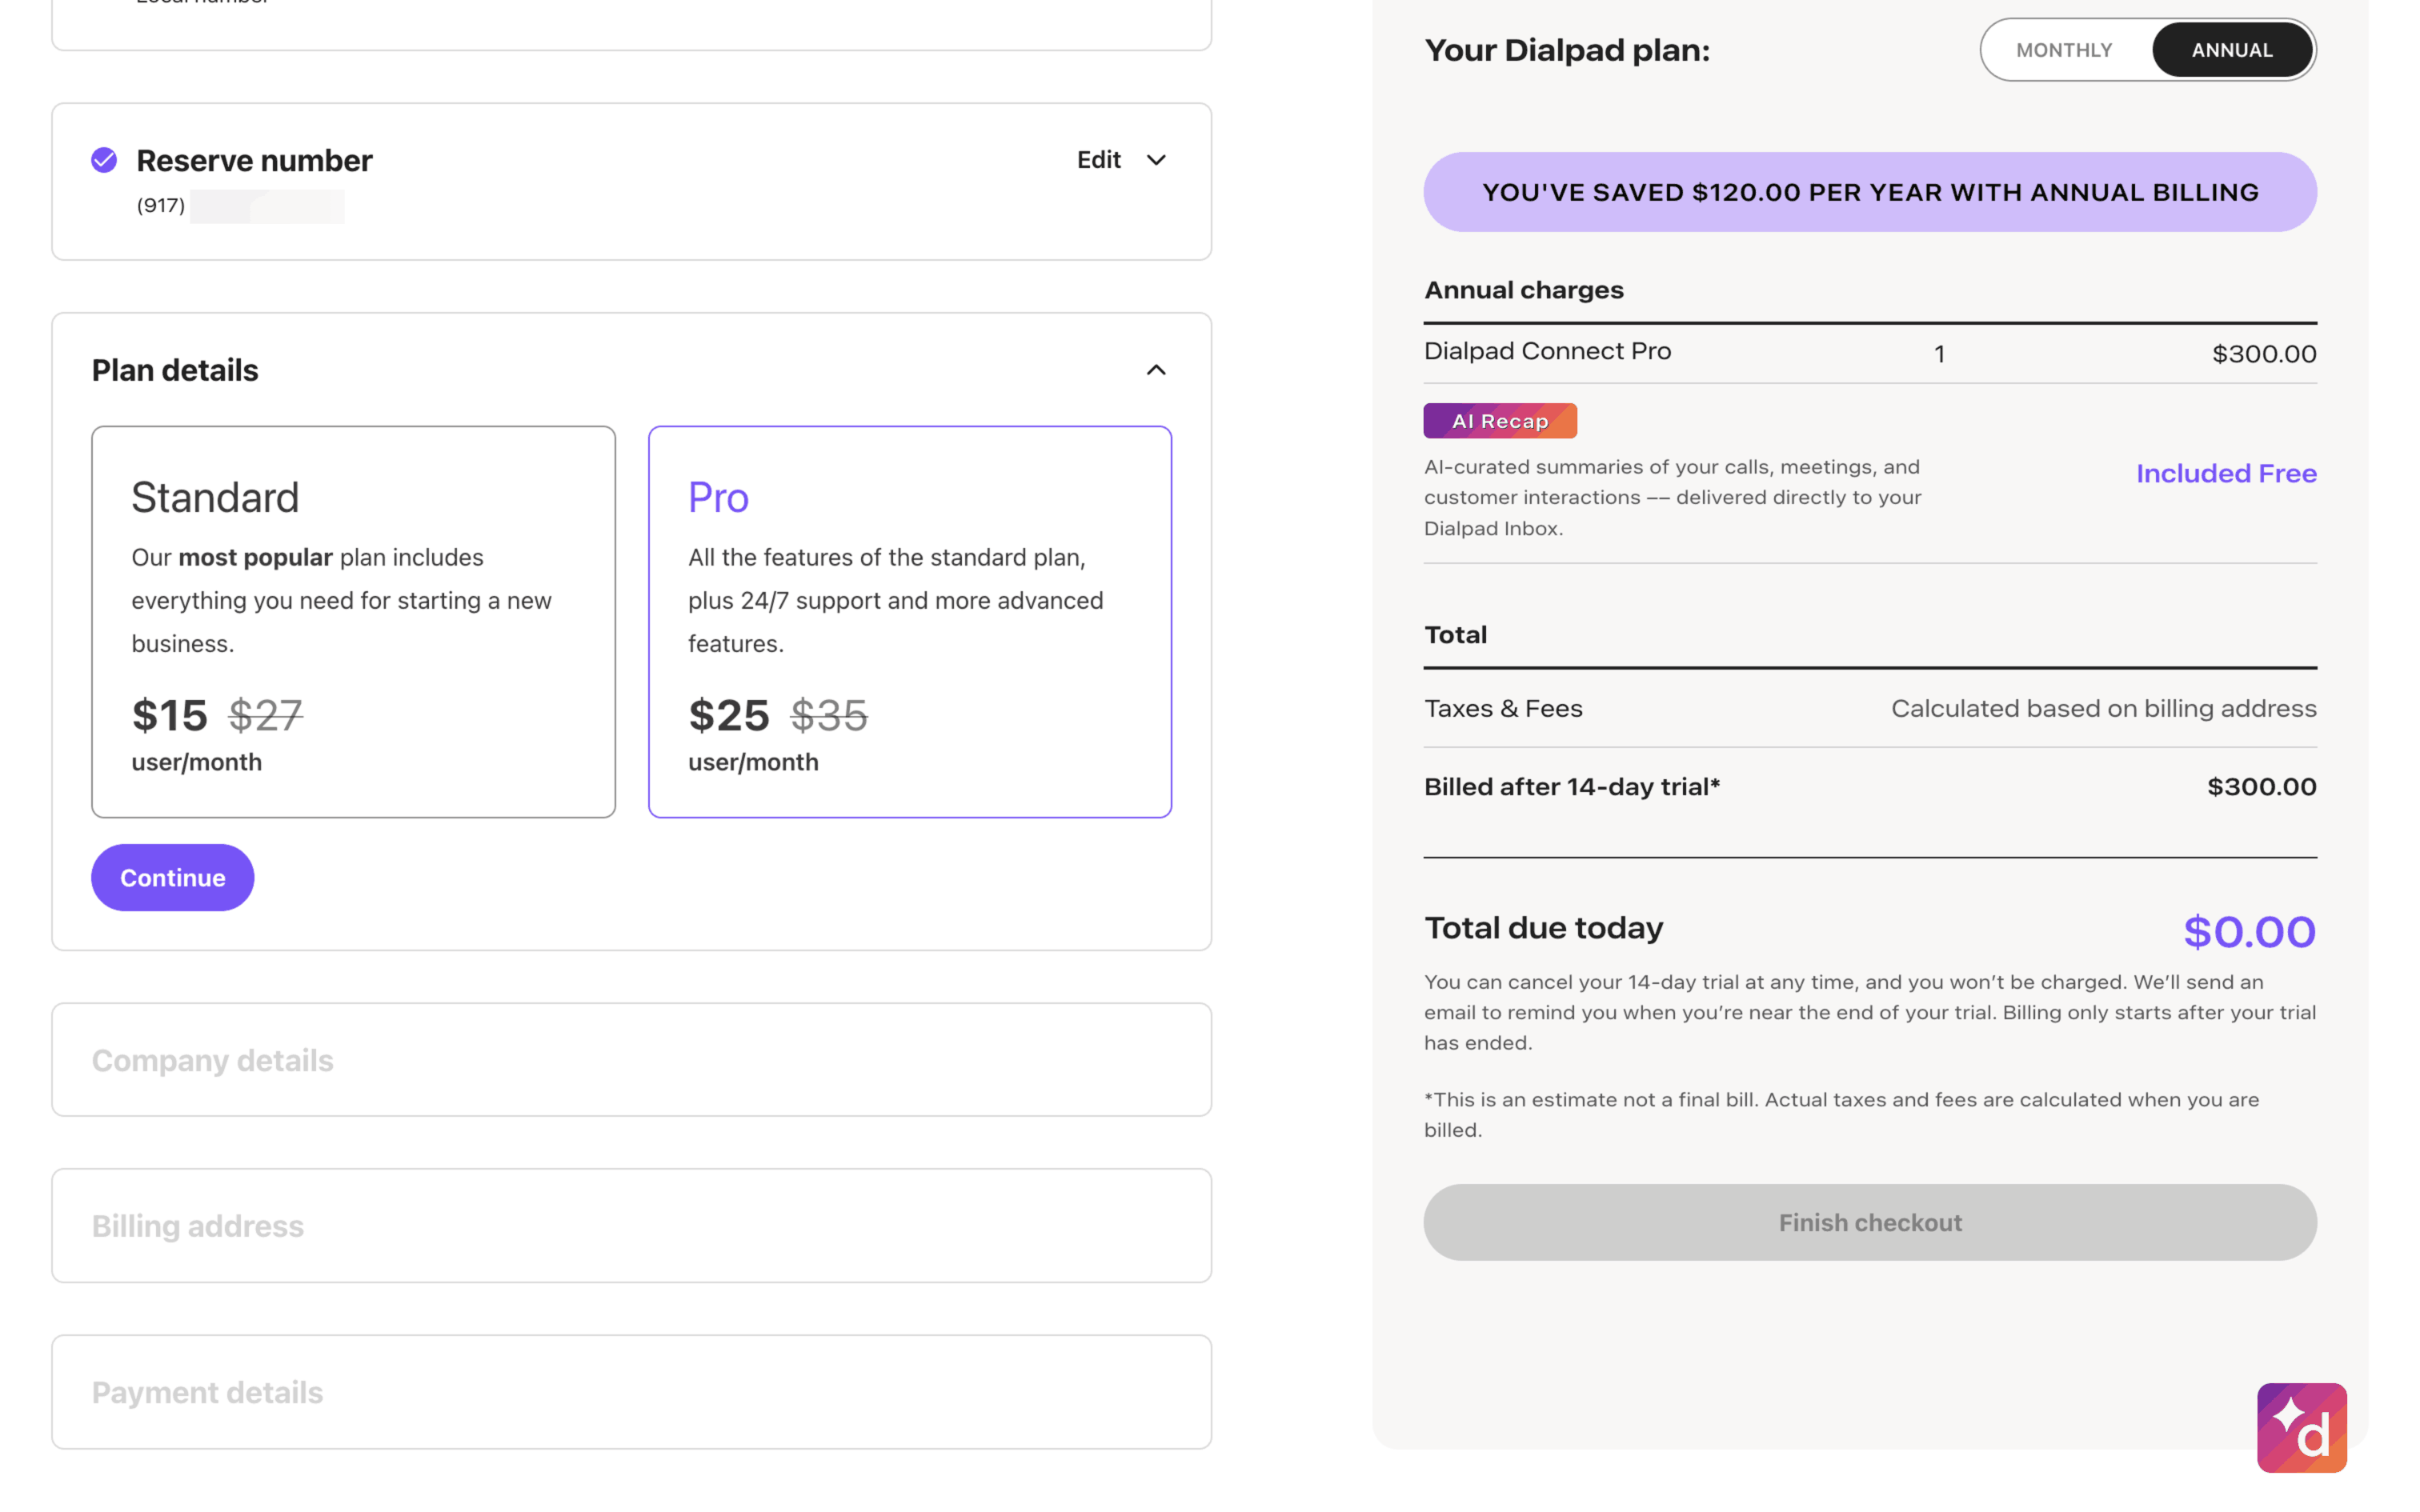Image resolution: width=2420 pixels, height=1512 pixels.
Task: Open the Payment details section
Action: 631,1392
